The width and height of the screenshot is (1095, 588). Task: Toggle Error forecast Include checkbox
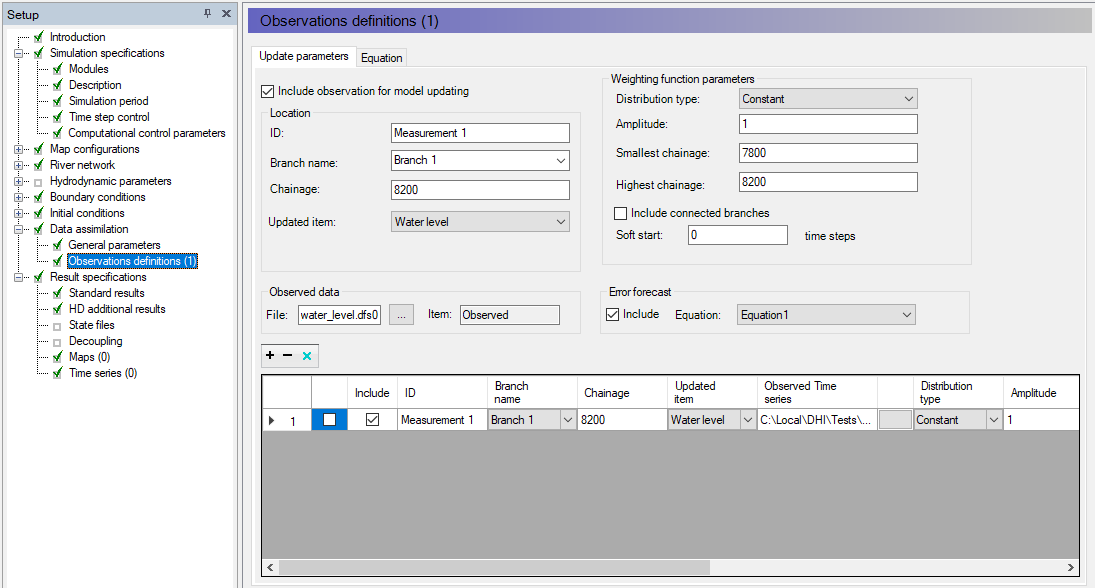[x=612, y=314]
